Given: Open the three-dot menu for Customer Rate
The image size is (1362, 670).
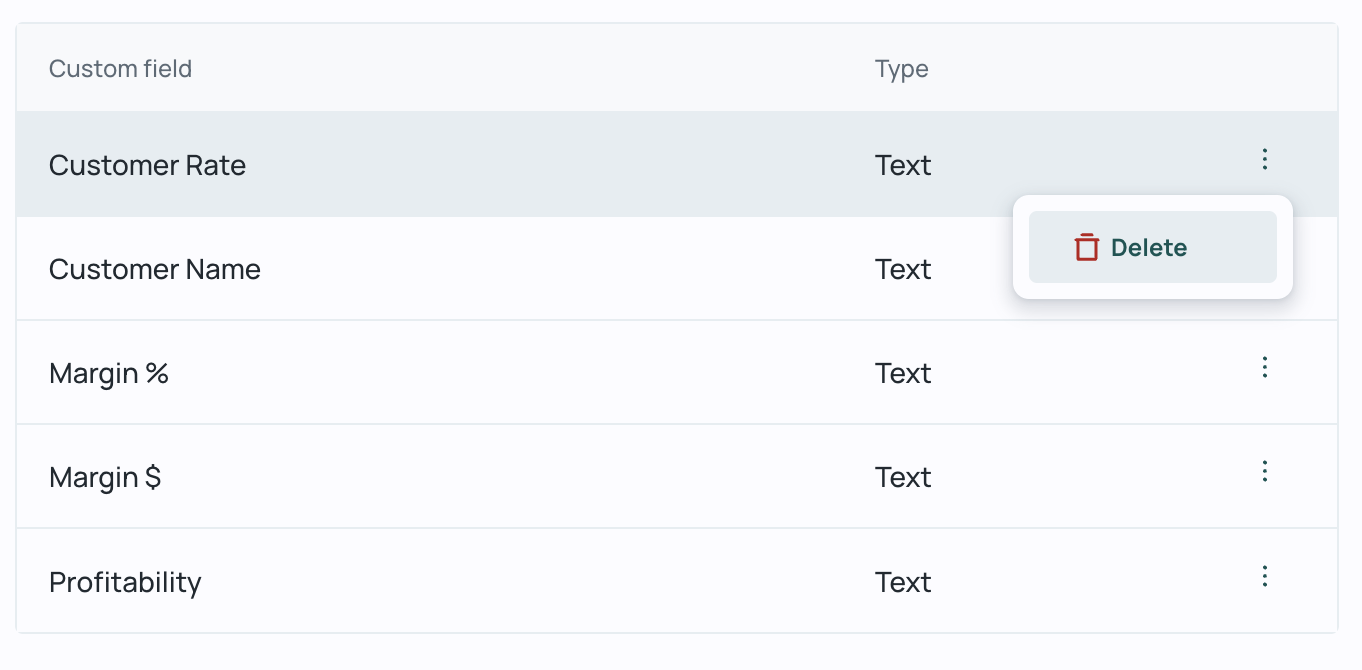Looking at the screenshot, I should click(x=1265, y=159).
